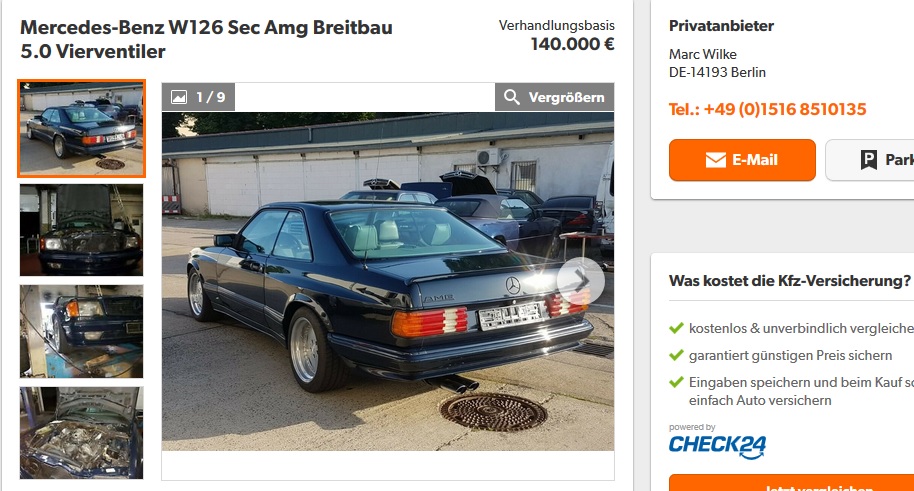Click the parking bookmark icon
Screen dimensions: 914x491
coord(869,160)
